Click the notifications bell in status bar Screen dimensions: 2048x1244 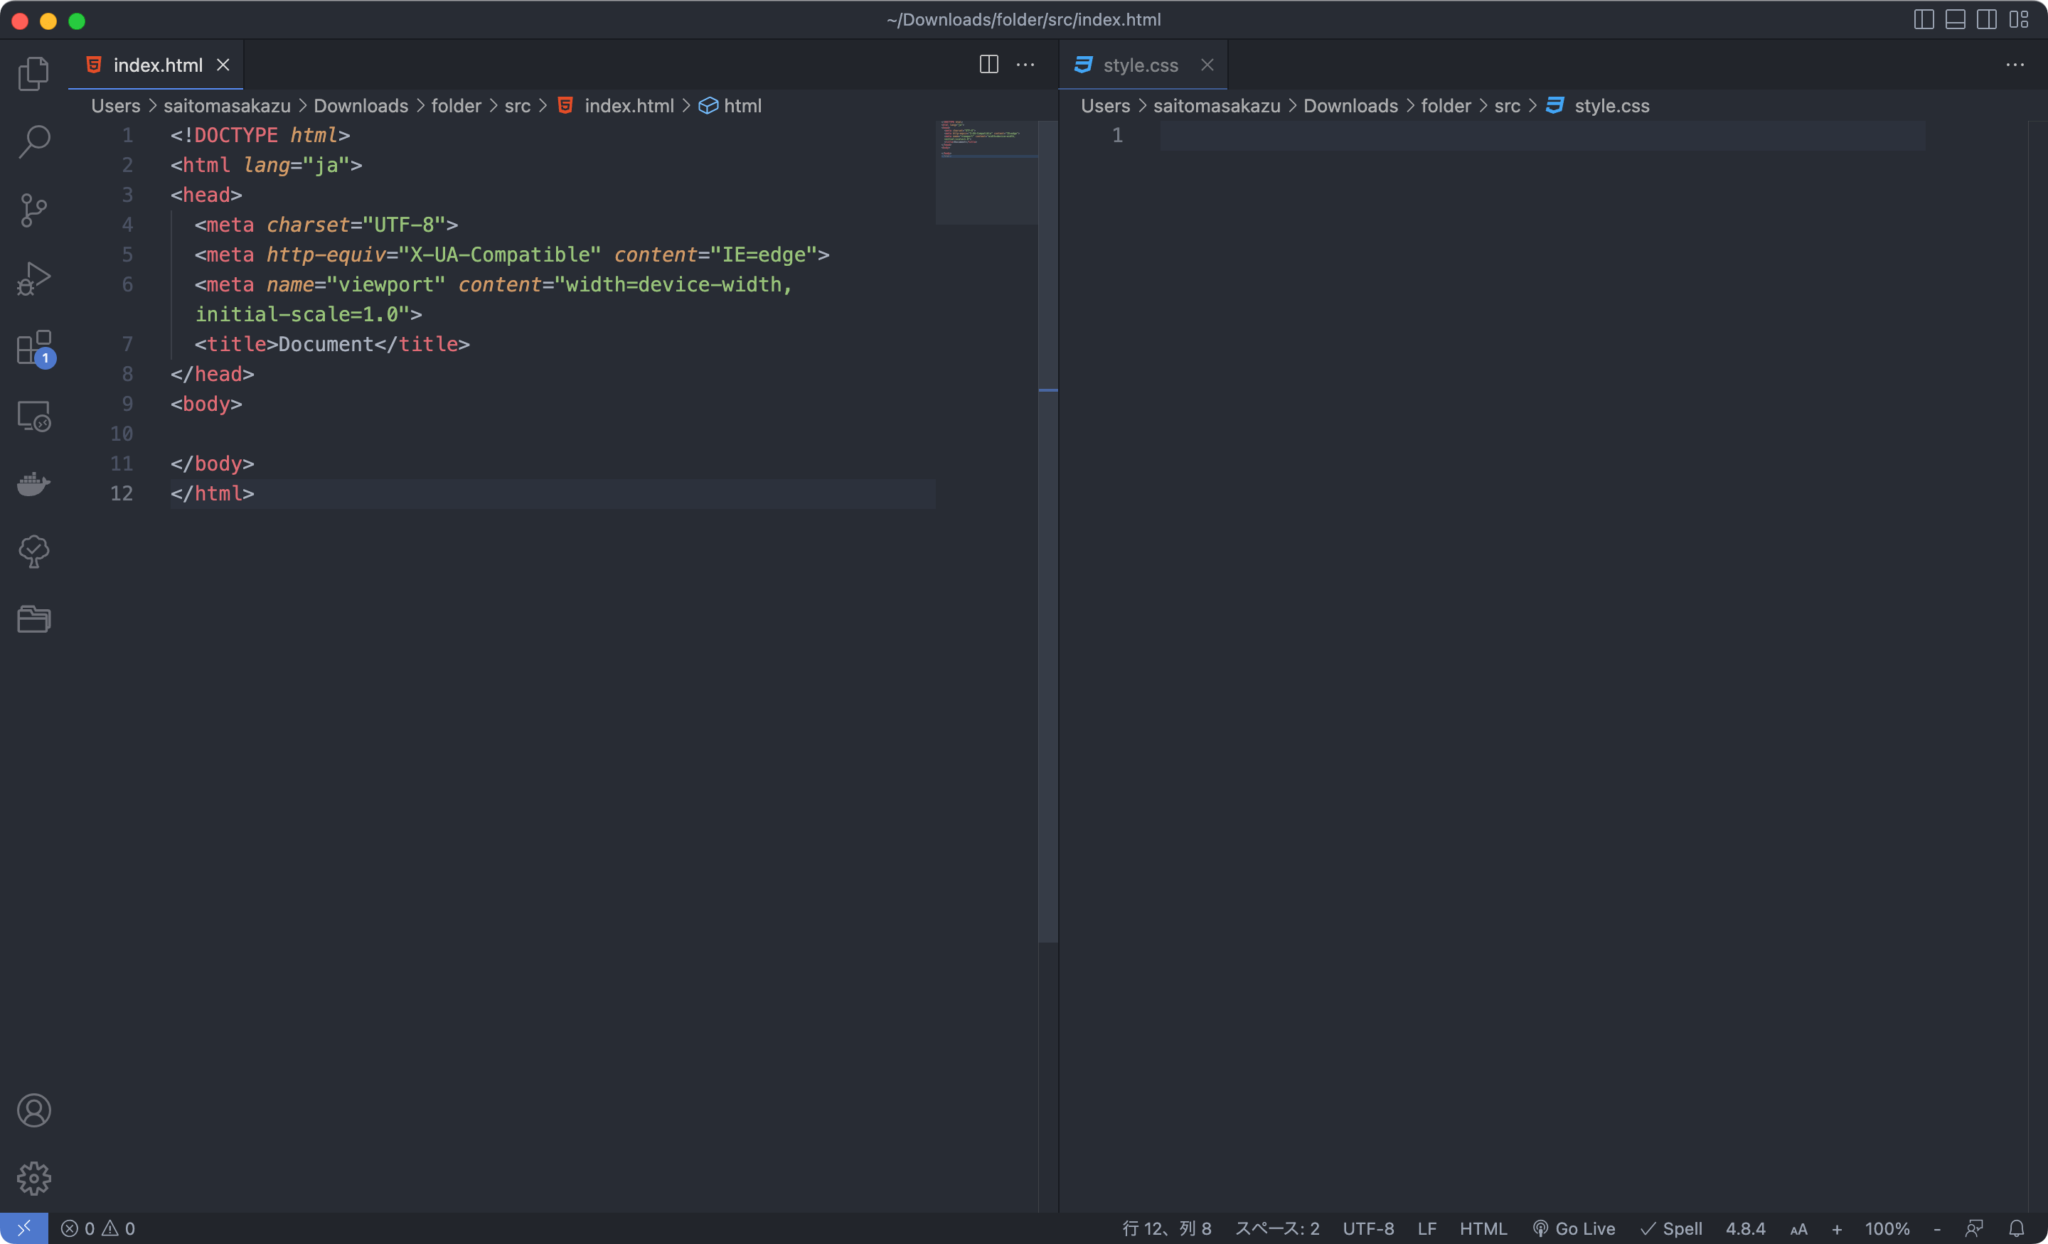2018,1228
